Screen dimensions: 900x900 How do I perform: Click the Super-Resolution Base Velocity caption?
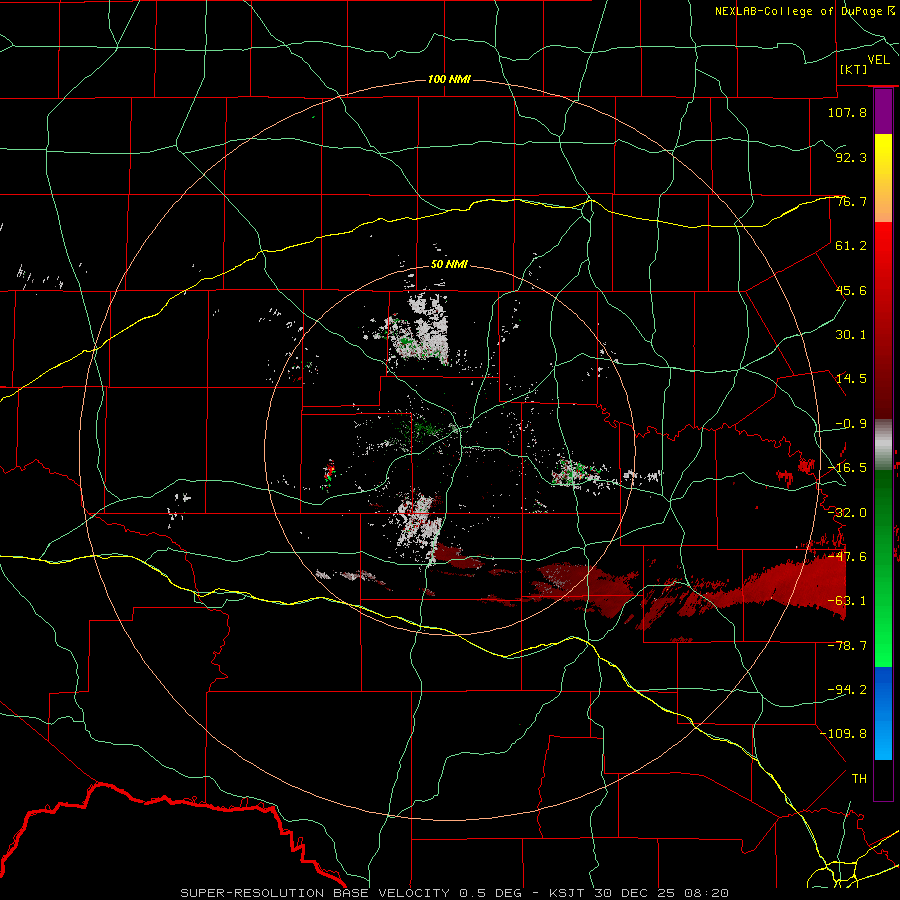[x=455, y=893]
